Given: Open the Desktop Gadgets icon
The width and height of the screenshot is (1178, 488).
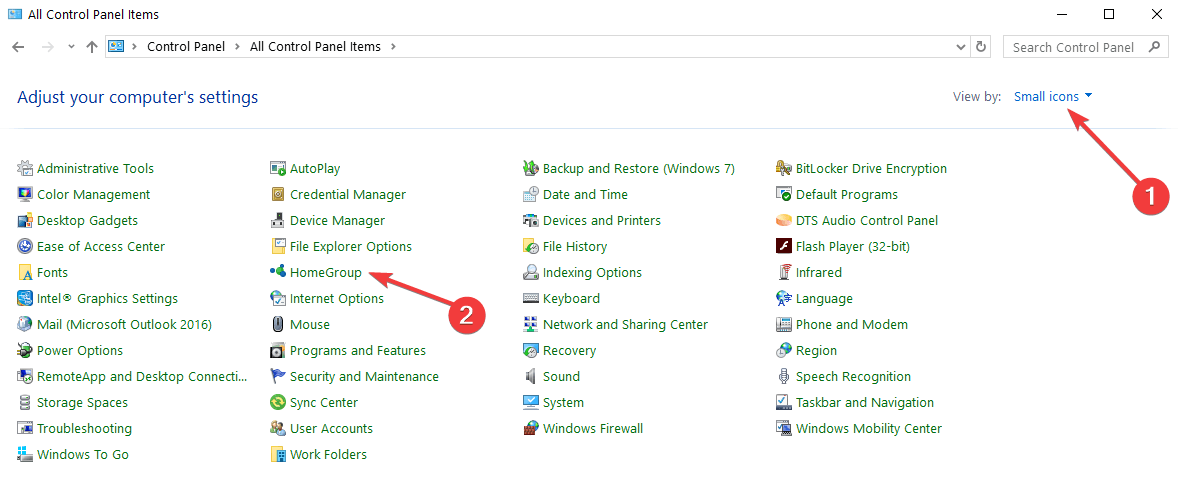Looking at the screenshot, I should [x=25, y=221].
